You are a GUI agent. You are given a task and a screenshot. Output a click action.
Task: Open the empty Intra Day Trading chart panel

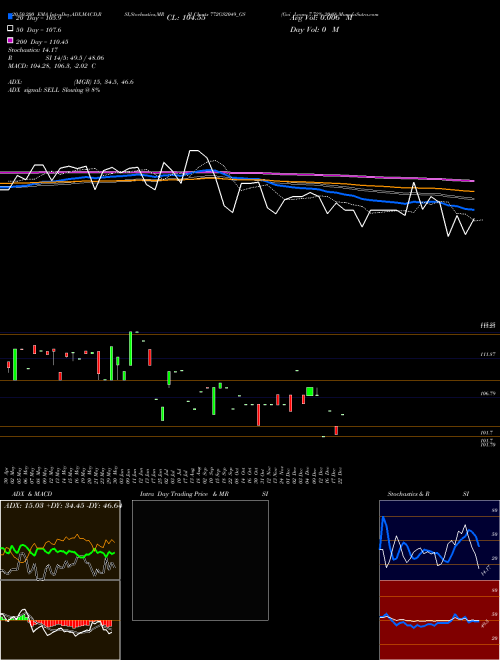tap(200, 560)
